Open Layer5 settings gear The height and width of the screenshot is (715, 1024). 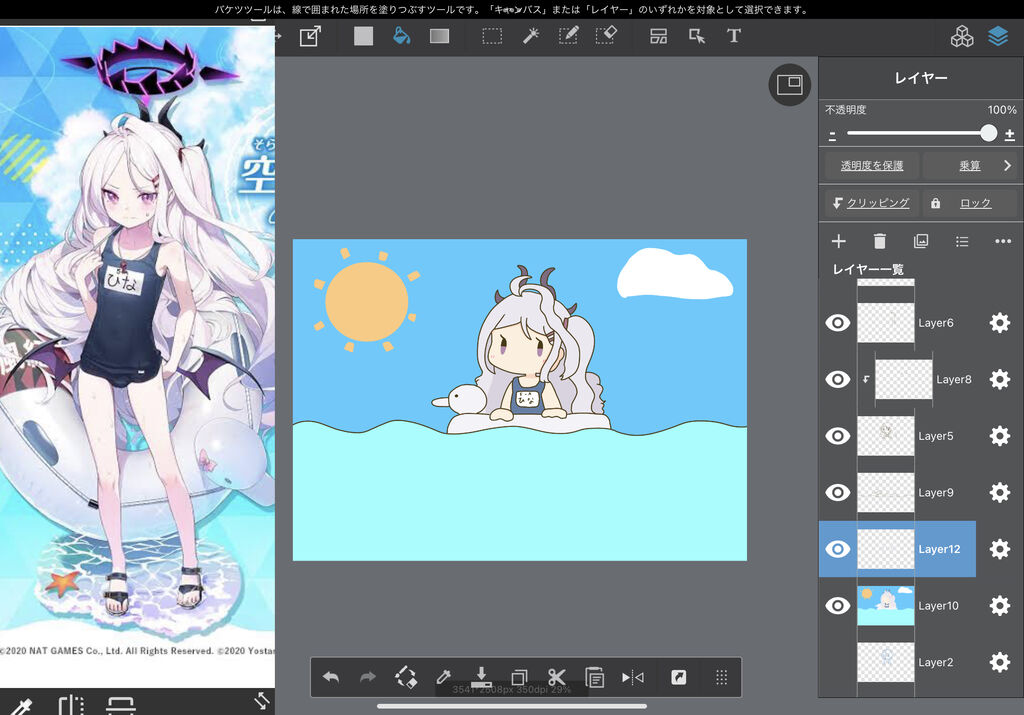[1000, 436]
